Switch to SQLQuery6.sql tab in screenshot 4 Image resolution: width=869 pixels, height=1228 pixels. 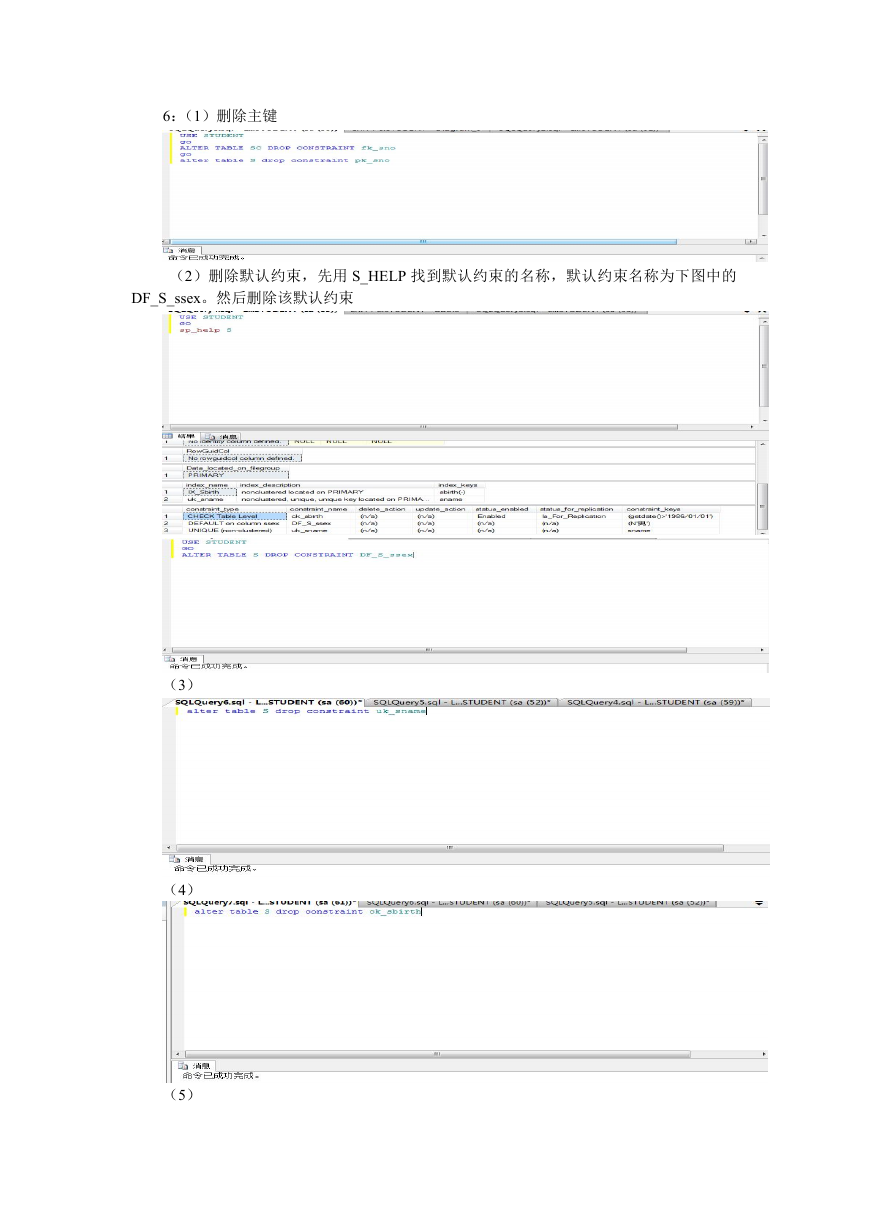coord(448,902)
